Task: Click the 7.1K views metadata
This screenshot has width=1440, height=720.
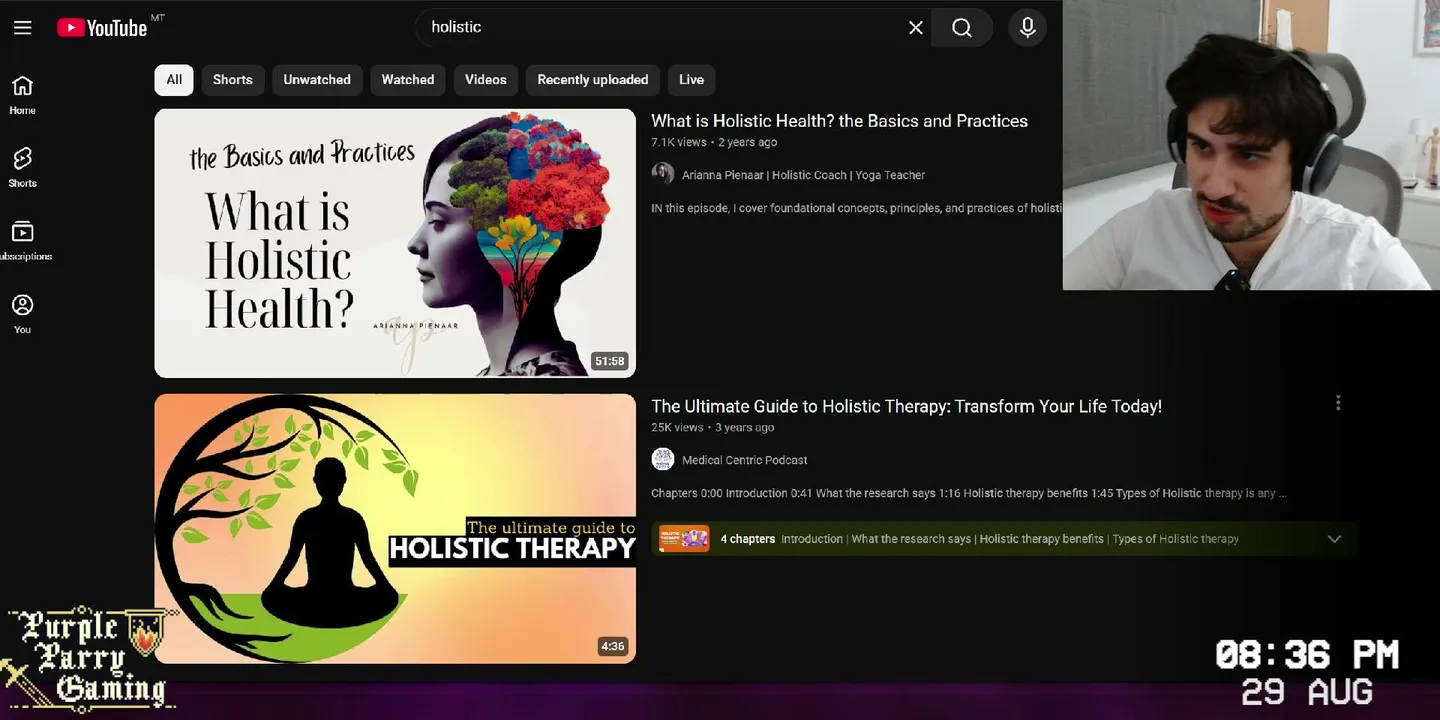Action: pyautogui.click(x=679, y=143)
